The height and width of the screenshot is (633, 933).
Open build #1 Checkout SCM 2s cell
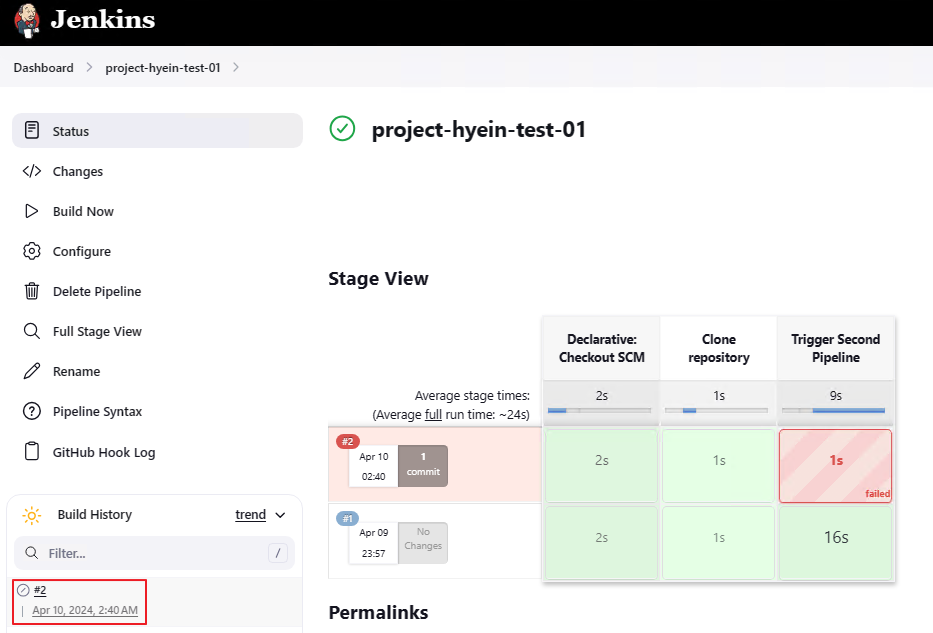(602, 543)
